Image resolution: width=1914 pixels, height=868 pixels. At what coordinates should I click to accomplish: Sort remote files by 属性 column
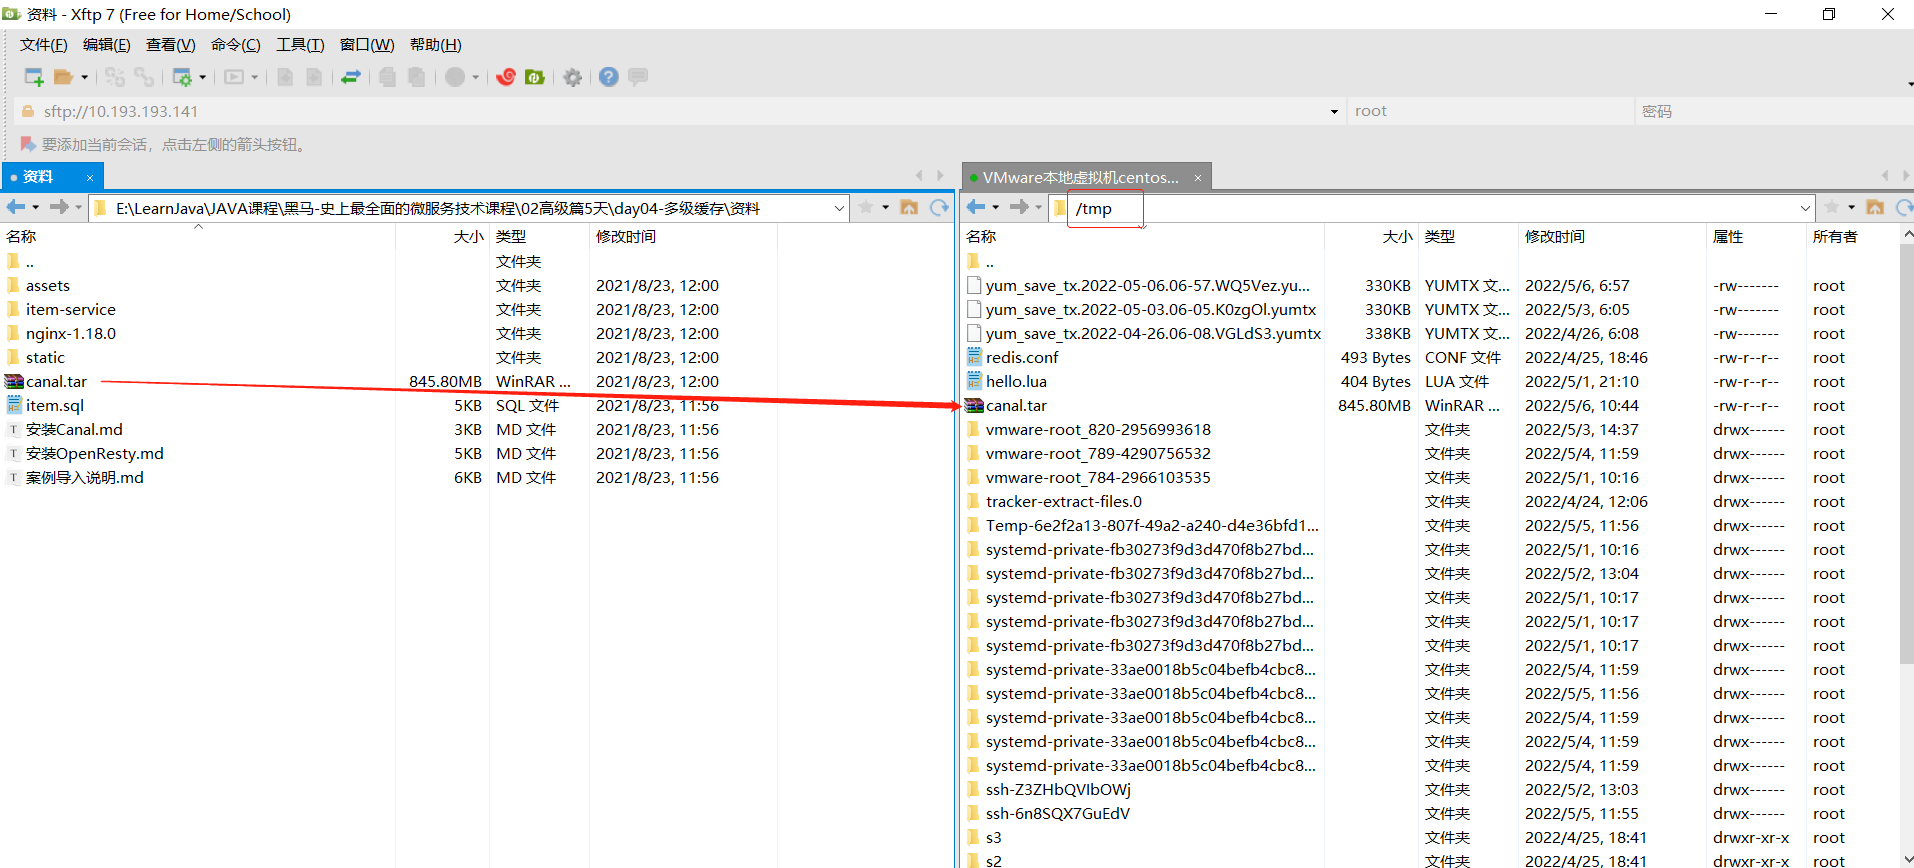1757,237
